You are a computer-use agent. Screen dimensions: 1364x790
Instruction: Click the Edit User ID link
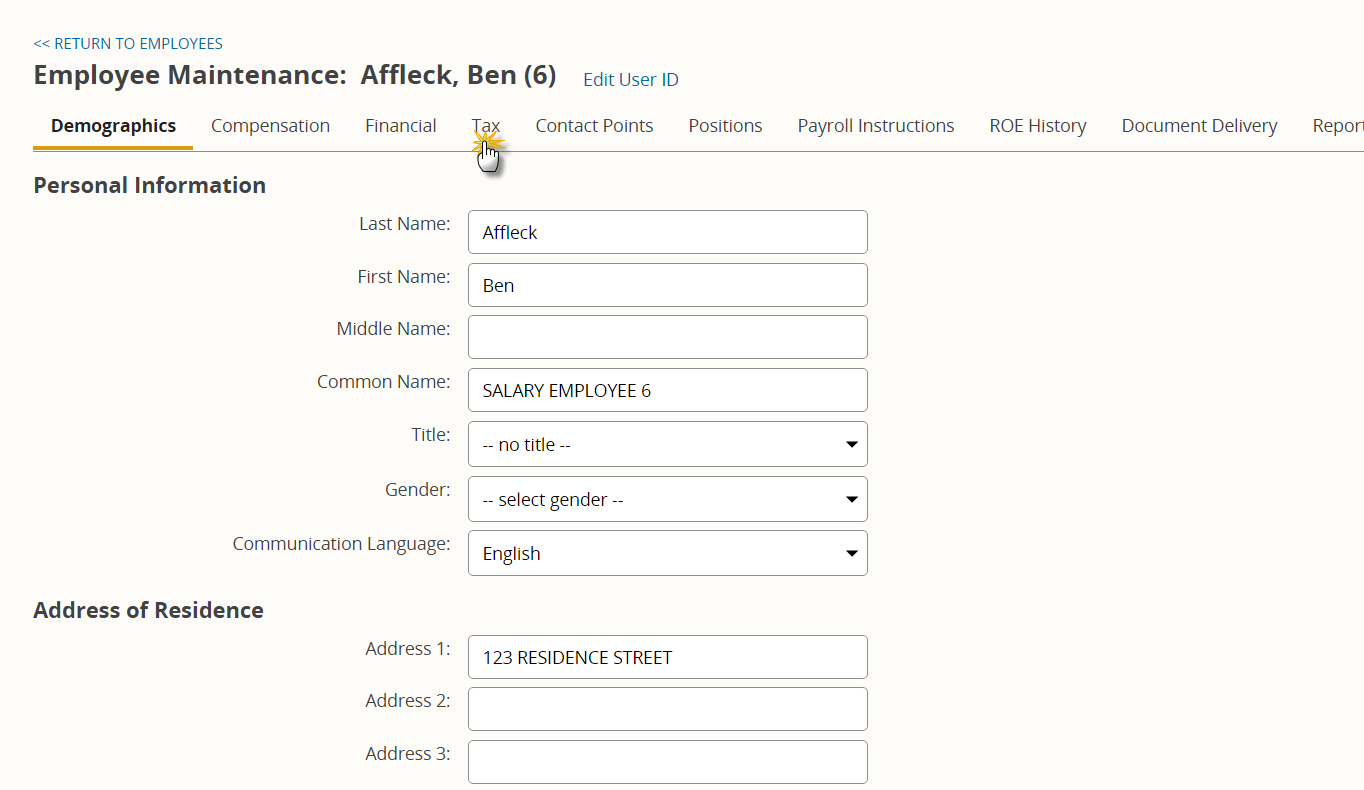pos(631,80)
